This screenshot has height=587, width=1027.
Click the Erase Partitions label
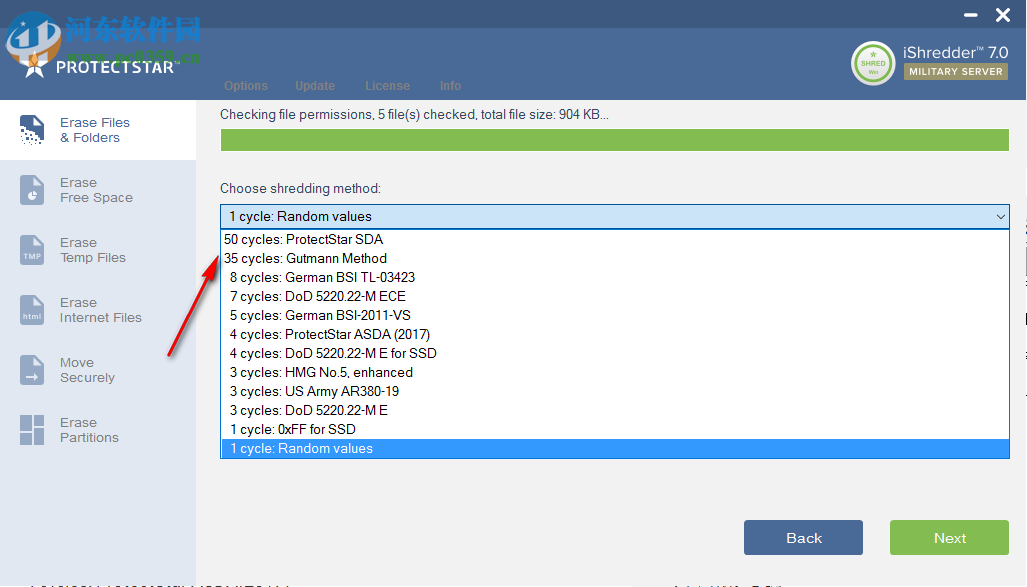(x=89, y=430)
